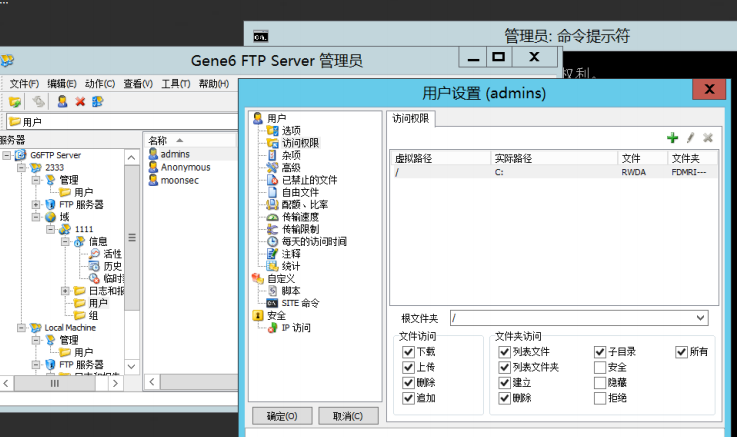Click the remove gray X access icon
This screenshot has width=750, height=437.
(x=708, y=138)
